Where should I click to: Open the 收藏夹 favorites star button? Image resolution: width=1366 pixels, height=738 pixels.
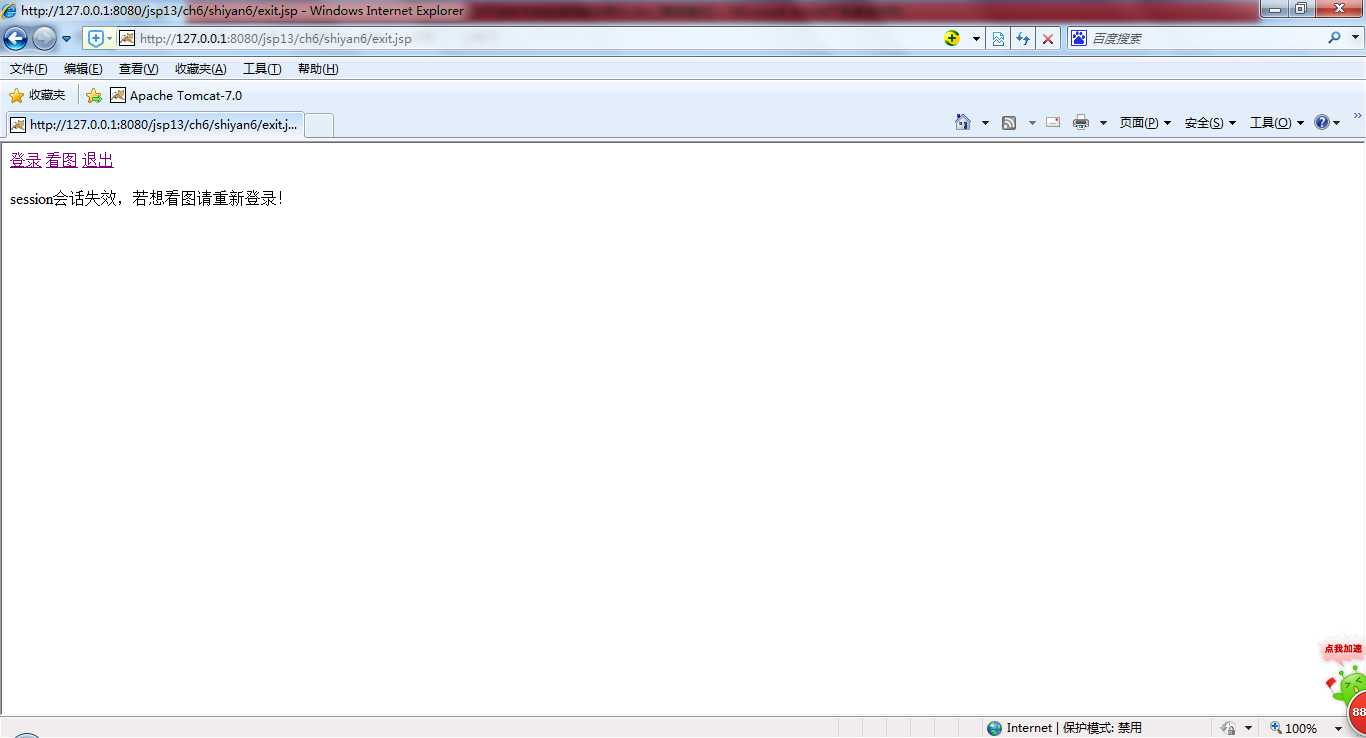(37, 95)
